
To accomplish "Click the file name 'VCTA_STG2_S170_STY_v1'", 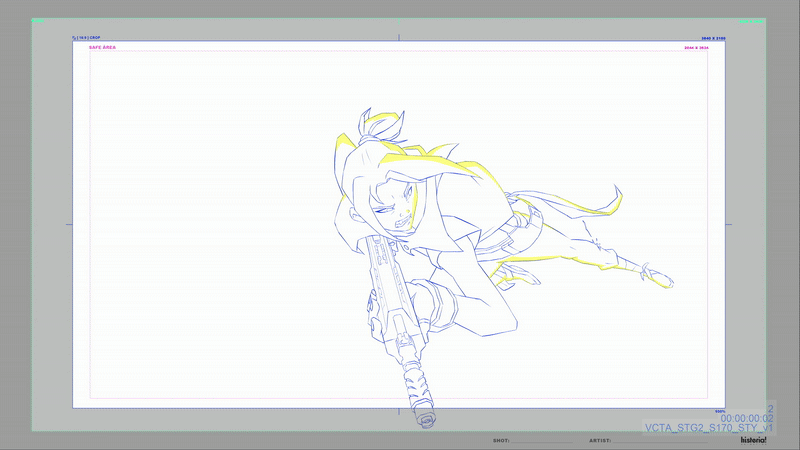I will tap(709, 428).
